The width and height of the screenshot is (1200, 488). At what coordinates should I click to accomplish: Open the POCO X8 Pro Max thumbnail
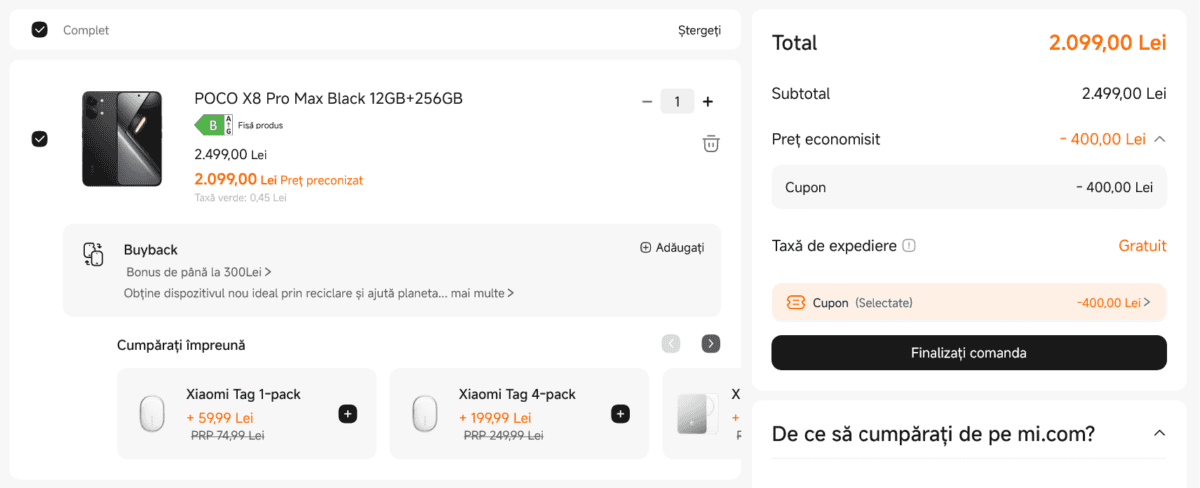coord(121,139)
